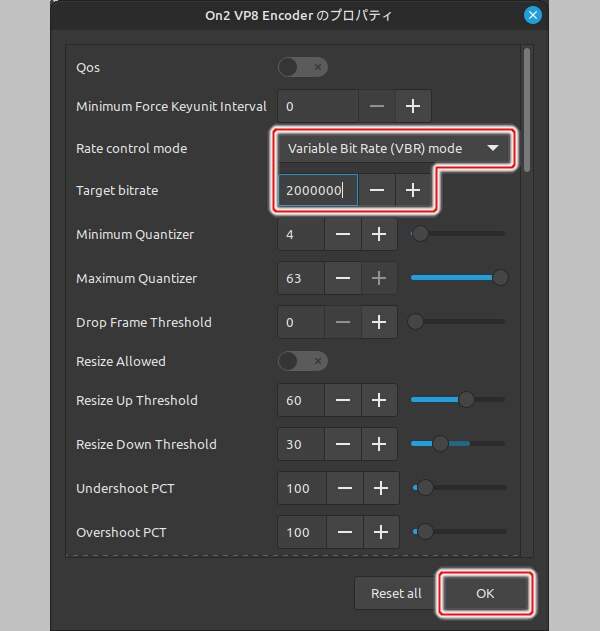Open the Rate control mode dropdown
Viewport: 600px width, 631px height.
point(393,149)
